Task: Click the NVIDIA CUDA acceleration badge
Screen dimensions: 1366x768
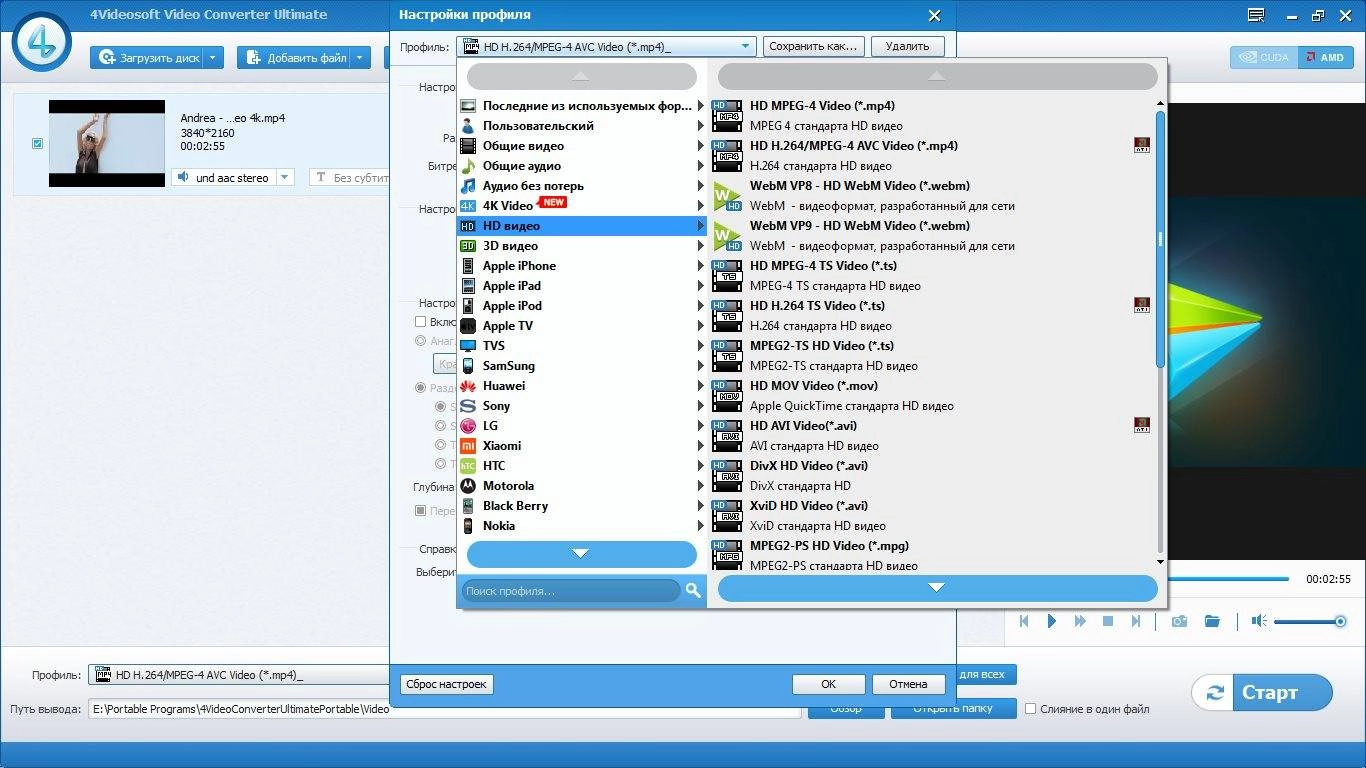Action: pos(1264,58)
